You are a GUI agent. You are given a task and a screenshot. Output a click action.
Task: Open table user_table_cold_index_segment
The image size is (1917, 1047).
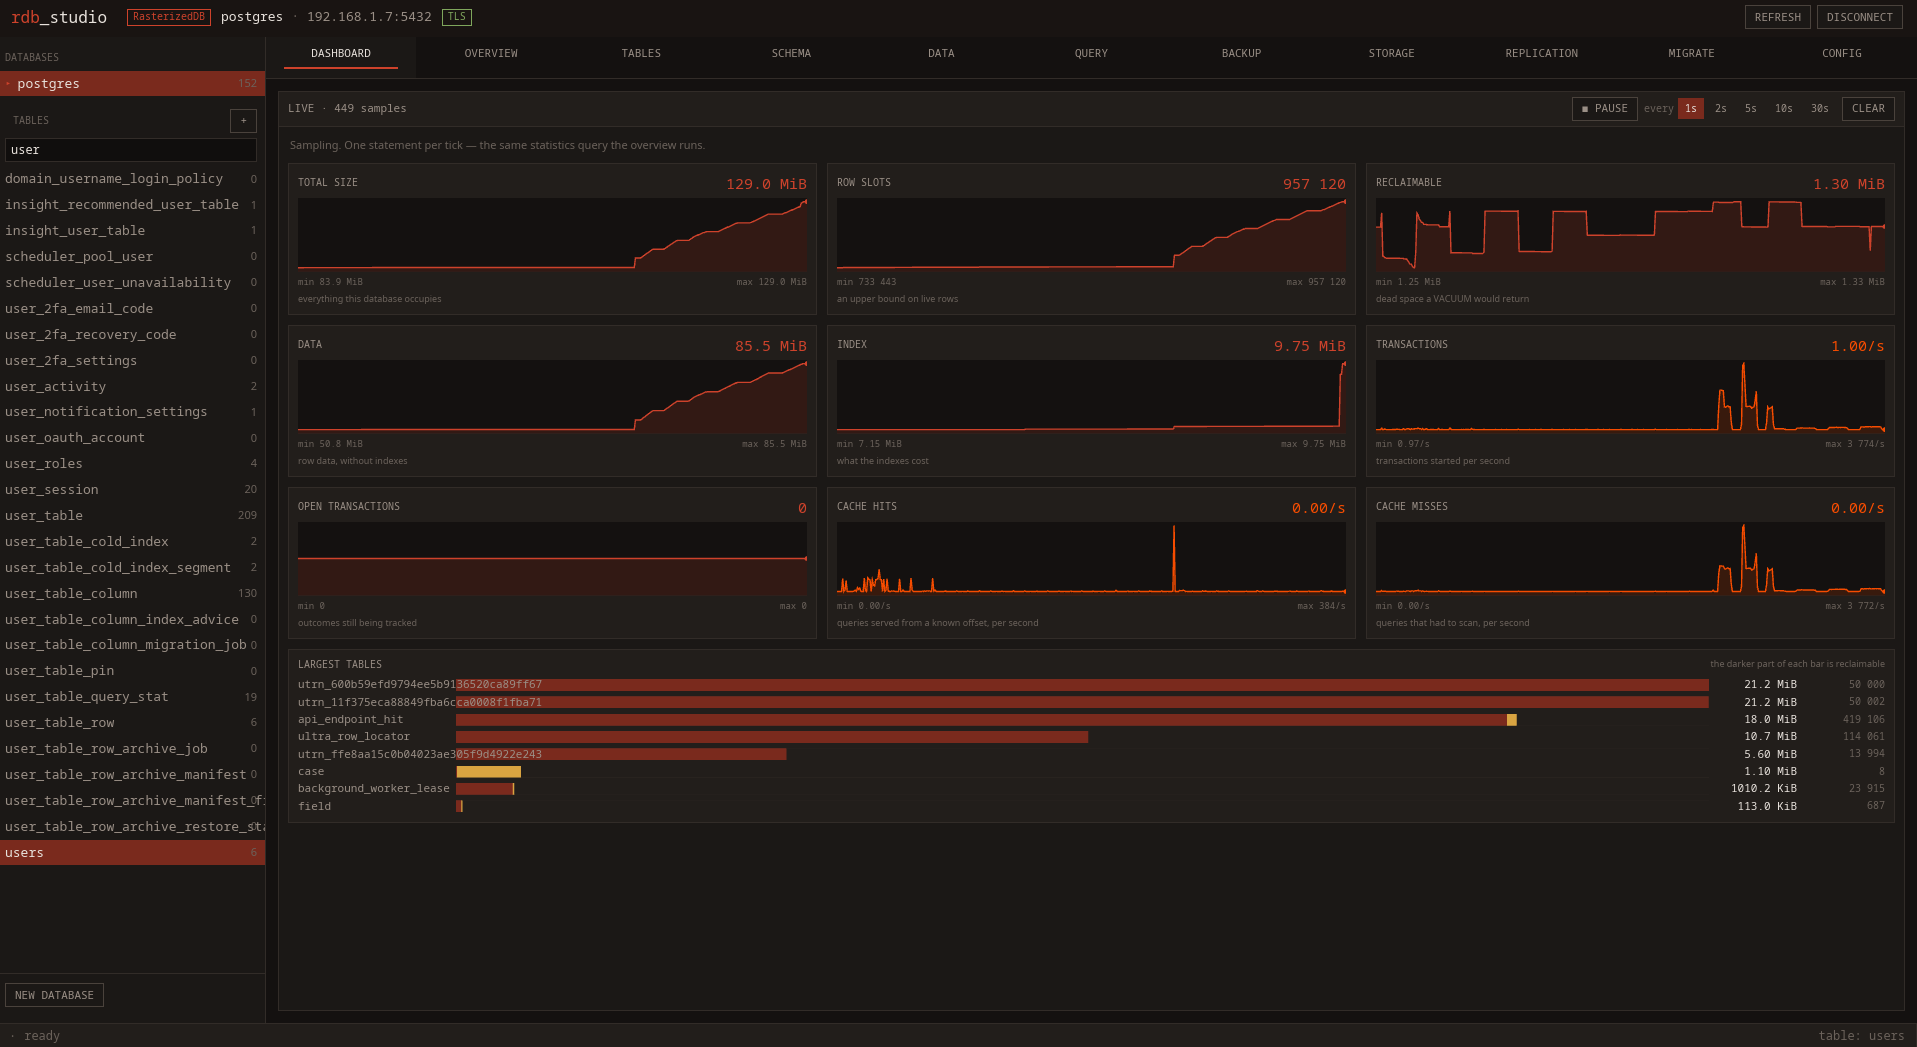coord(132,568)
